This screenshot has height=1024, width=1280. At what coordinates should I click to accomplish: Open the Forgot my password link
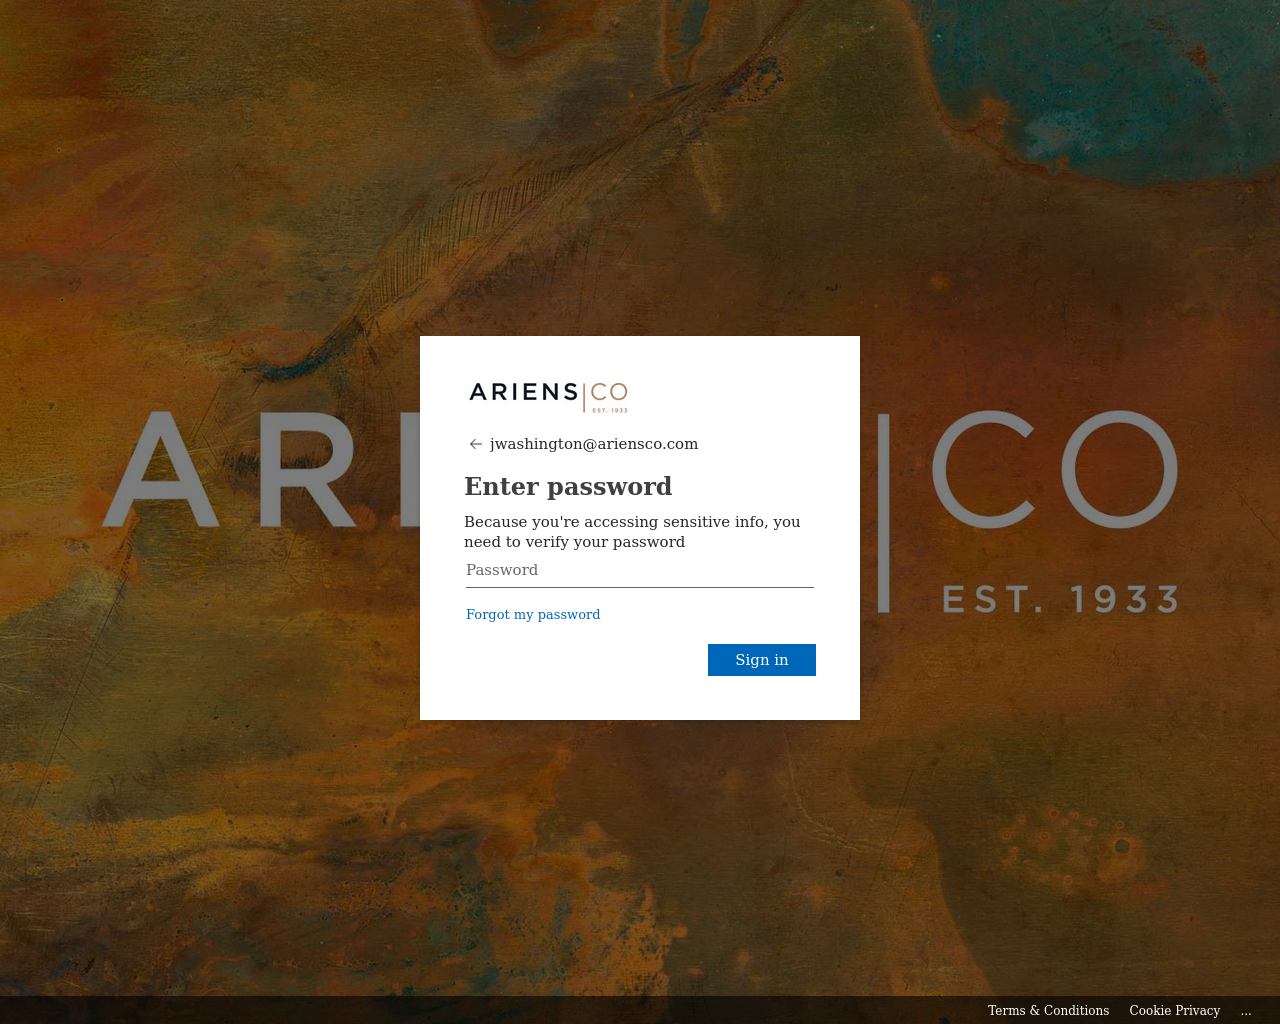tap(533, 615)
